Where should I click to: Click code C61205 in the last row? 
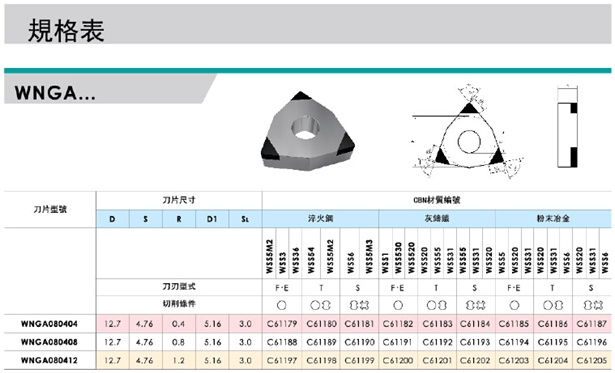pos(592,360)
